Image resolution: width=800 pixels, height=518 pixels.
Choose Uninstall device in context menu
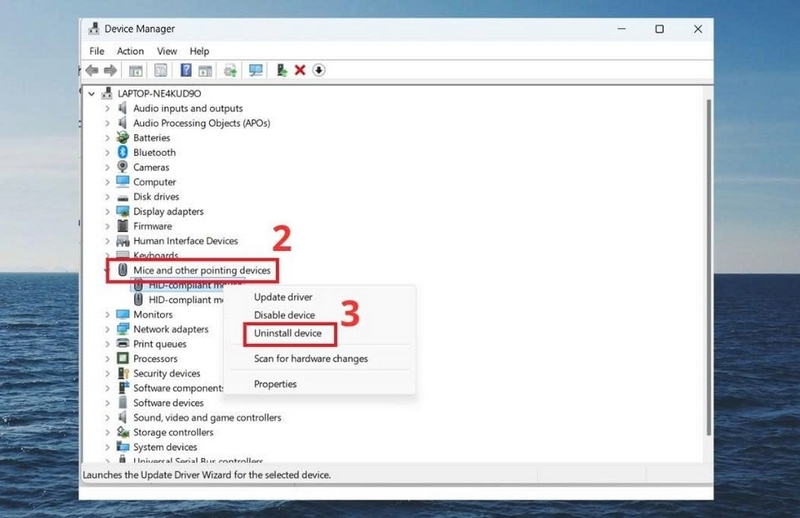288,333
